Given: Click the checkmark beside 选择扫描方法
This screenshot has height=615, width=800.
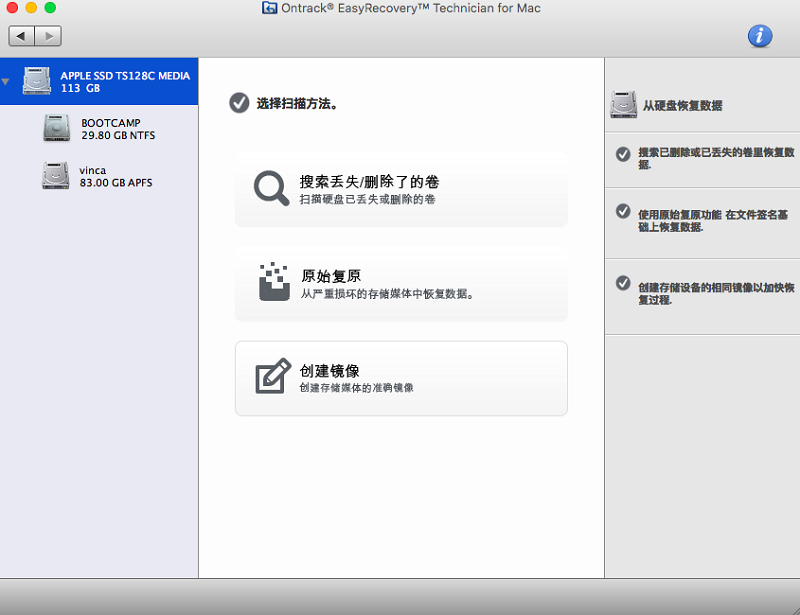Looking at the screenshot, I should tap(238, 102).
